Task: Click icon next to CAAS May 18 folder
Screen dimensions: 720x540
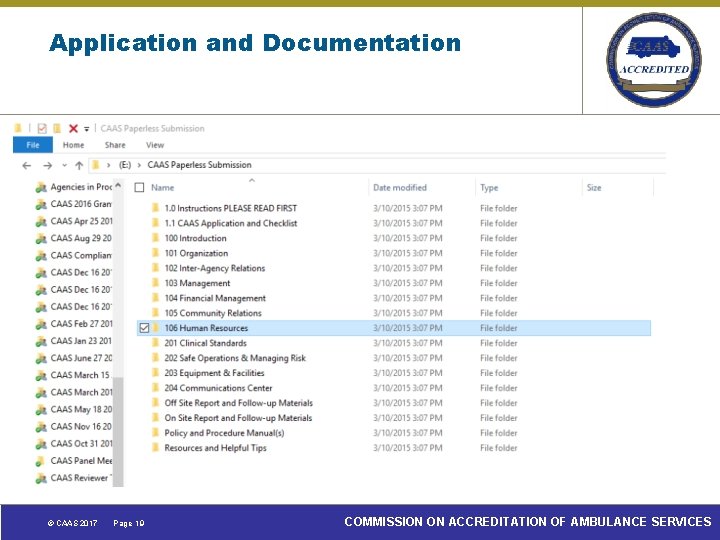Action: pos(41,410)
